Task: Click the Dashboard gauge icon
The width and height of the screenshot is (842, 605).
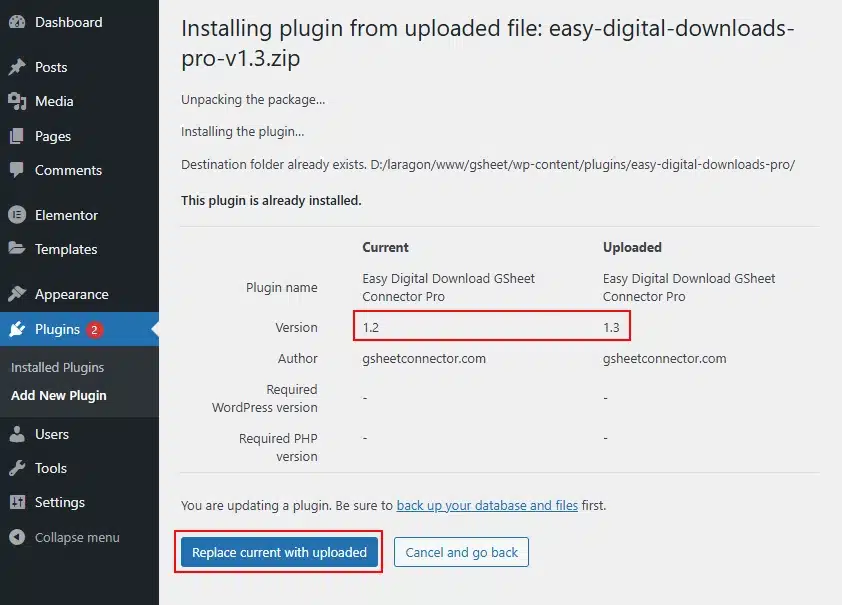Action: (x=17, y=22)
